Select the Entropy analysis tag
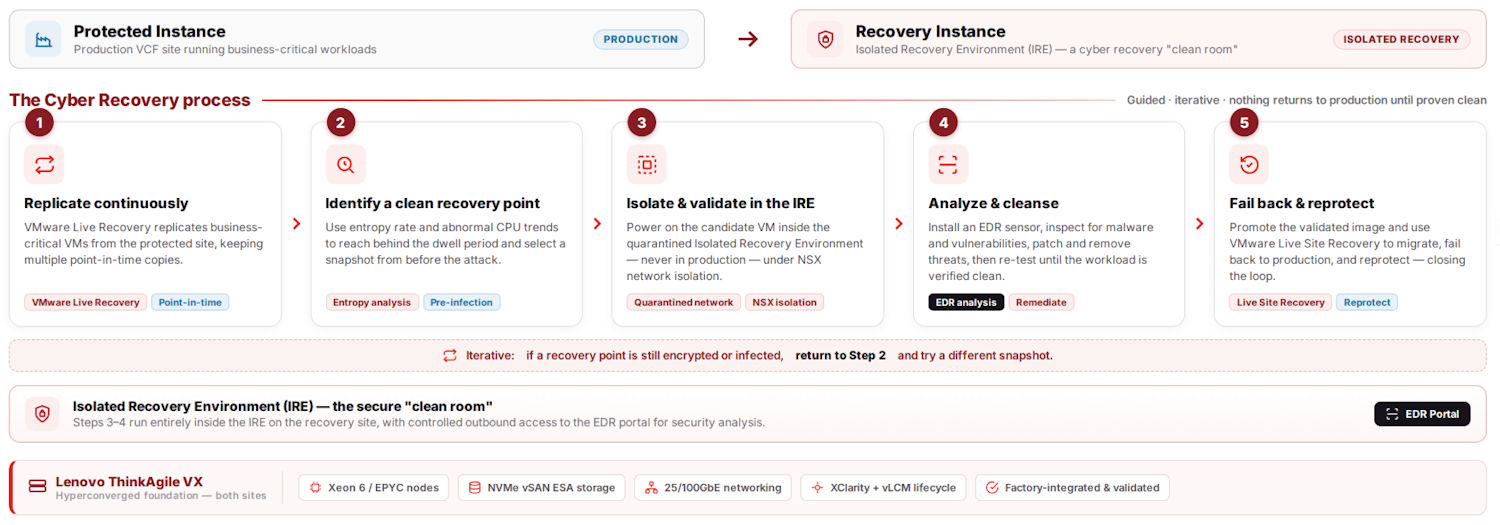Image resolution: width=1500 pixels, height=525 pixels. click(372, 302)
